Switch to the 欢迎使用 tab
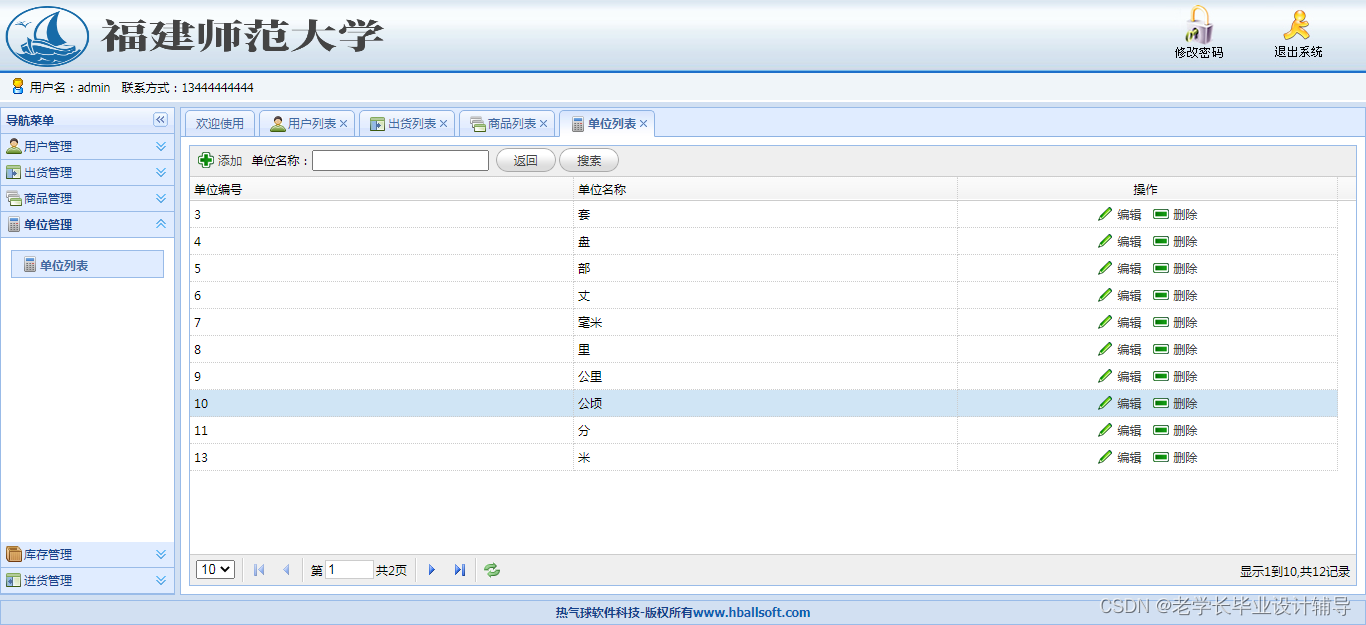Viewport: 1366px width, 625px height. point(219,122)
